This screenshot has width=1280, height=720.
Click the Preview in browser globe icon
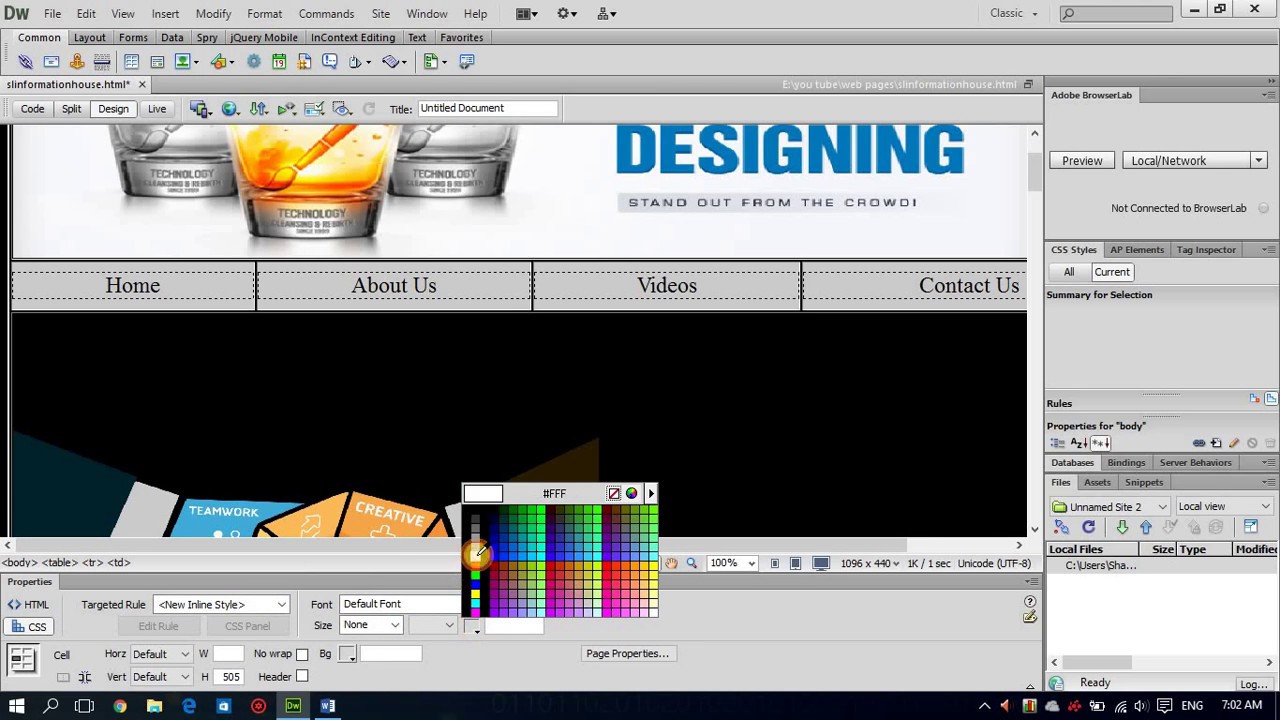tap(230, 109)
